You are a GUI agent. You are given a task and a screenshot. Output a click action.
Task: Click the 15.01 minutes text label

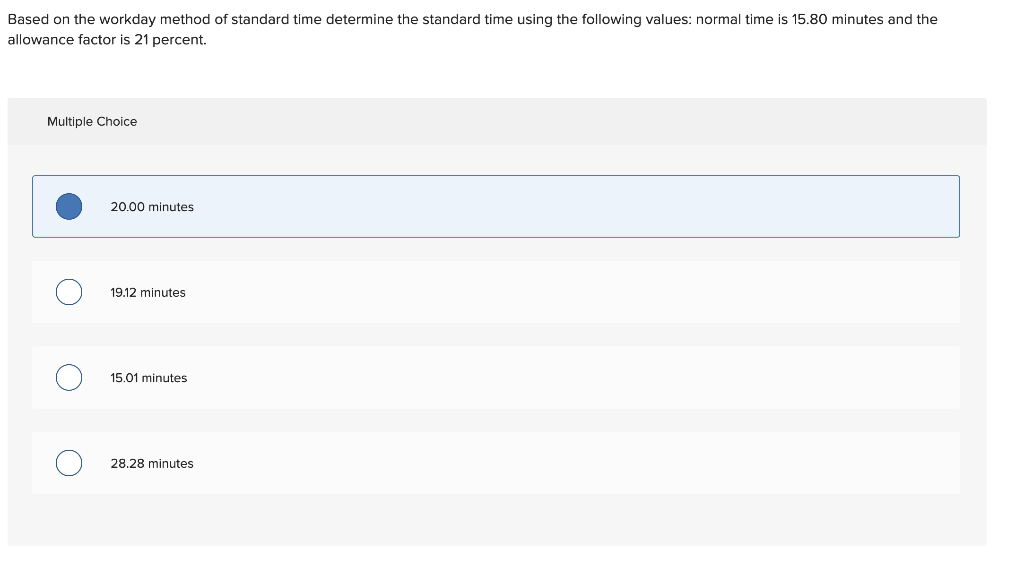[x=148, y=378]
